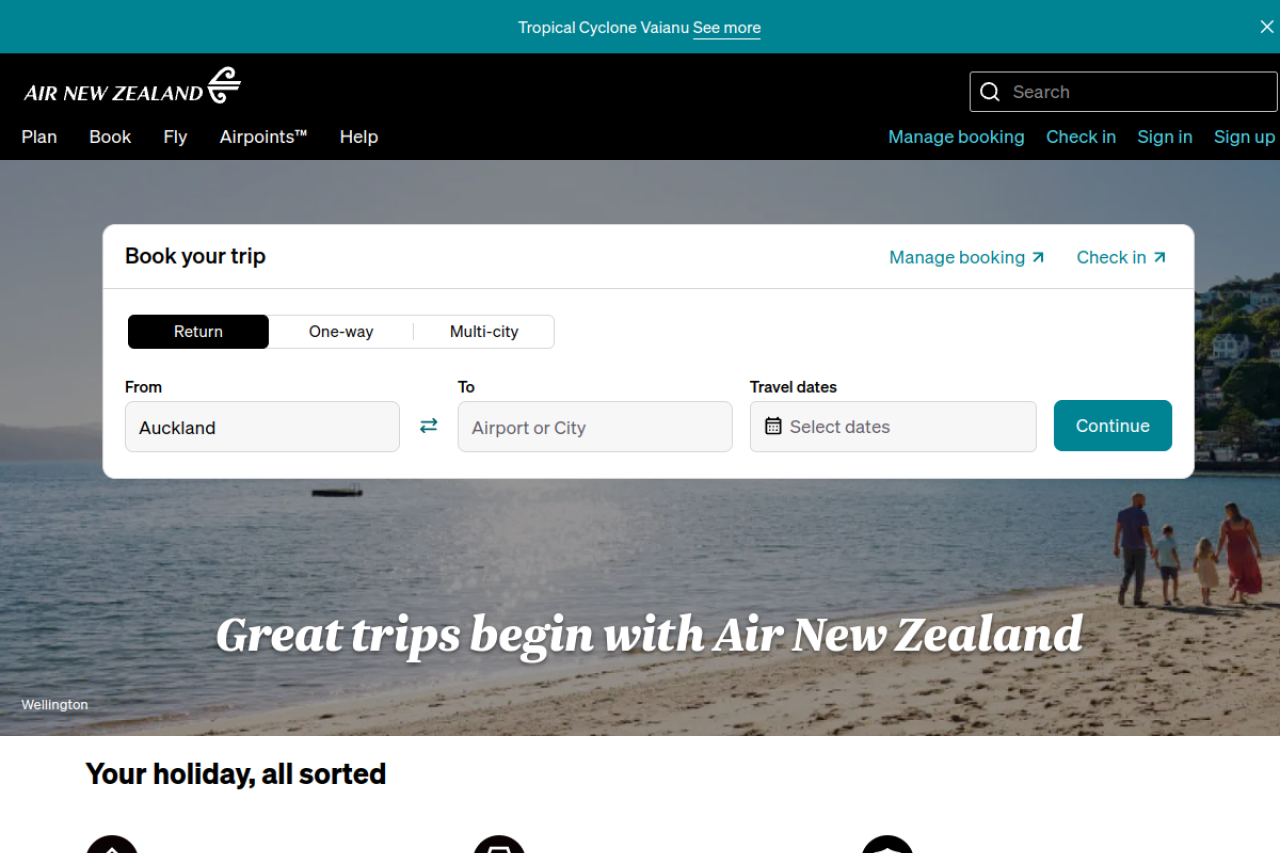
Task: Open the Book menu
Action: coord(110,137)
